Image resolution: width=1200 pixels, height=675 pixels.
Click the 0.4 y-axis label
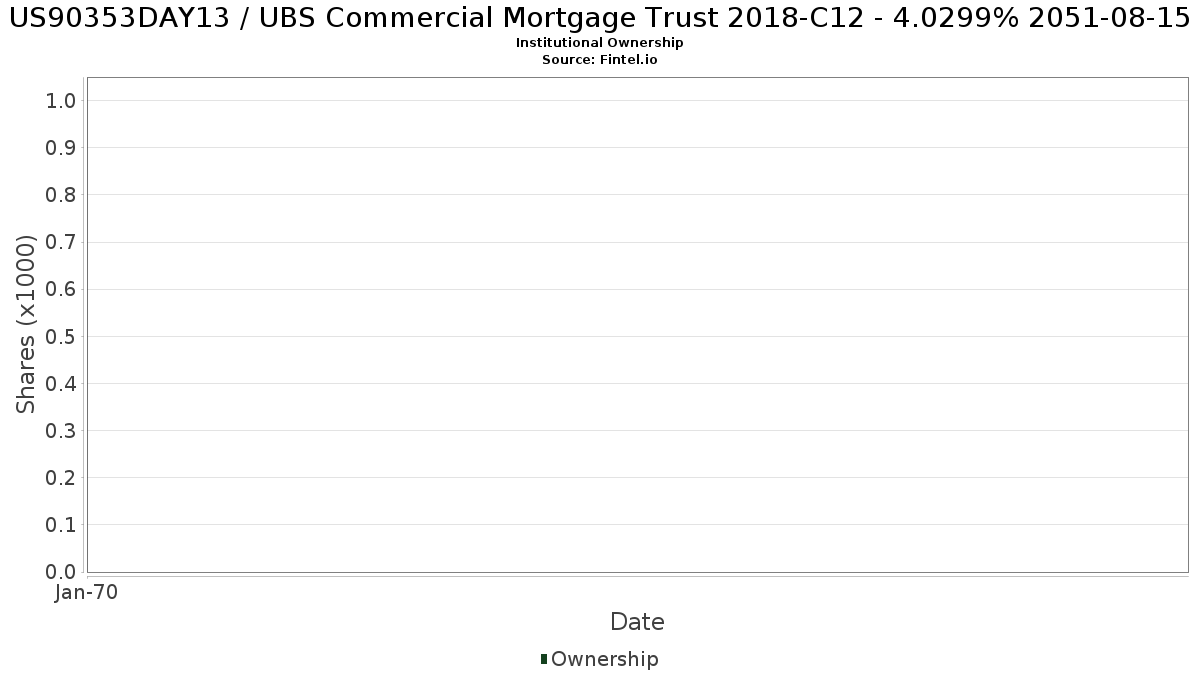click(61, 383)
